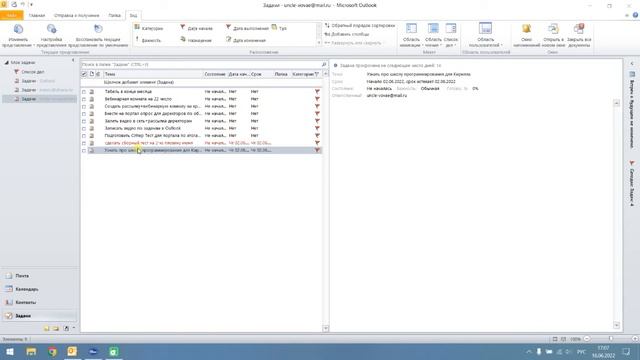
Task: Check off task Вебинарная комната на 22 число
Action: coord(84,99)
